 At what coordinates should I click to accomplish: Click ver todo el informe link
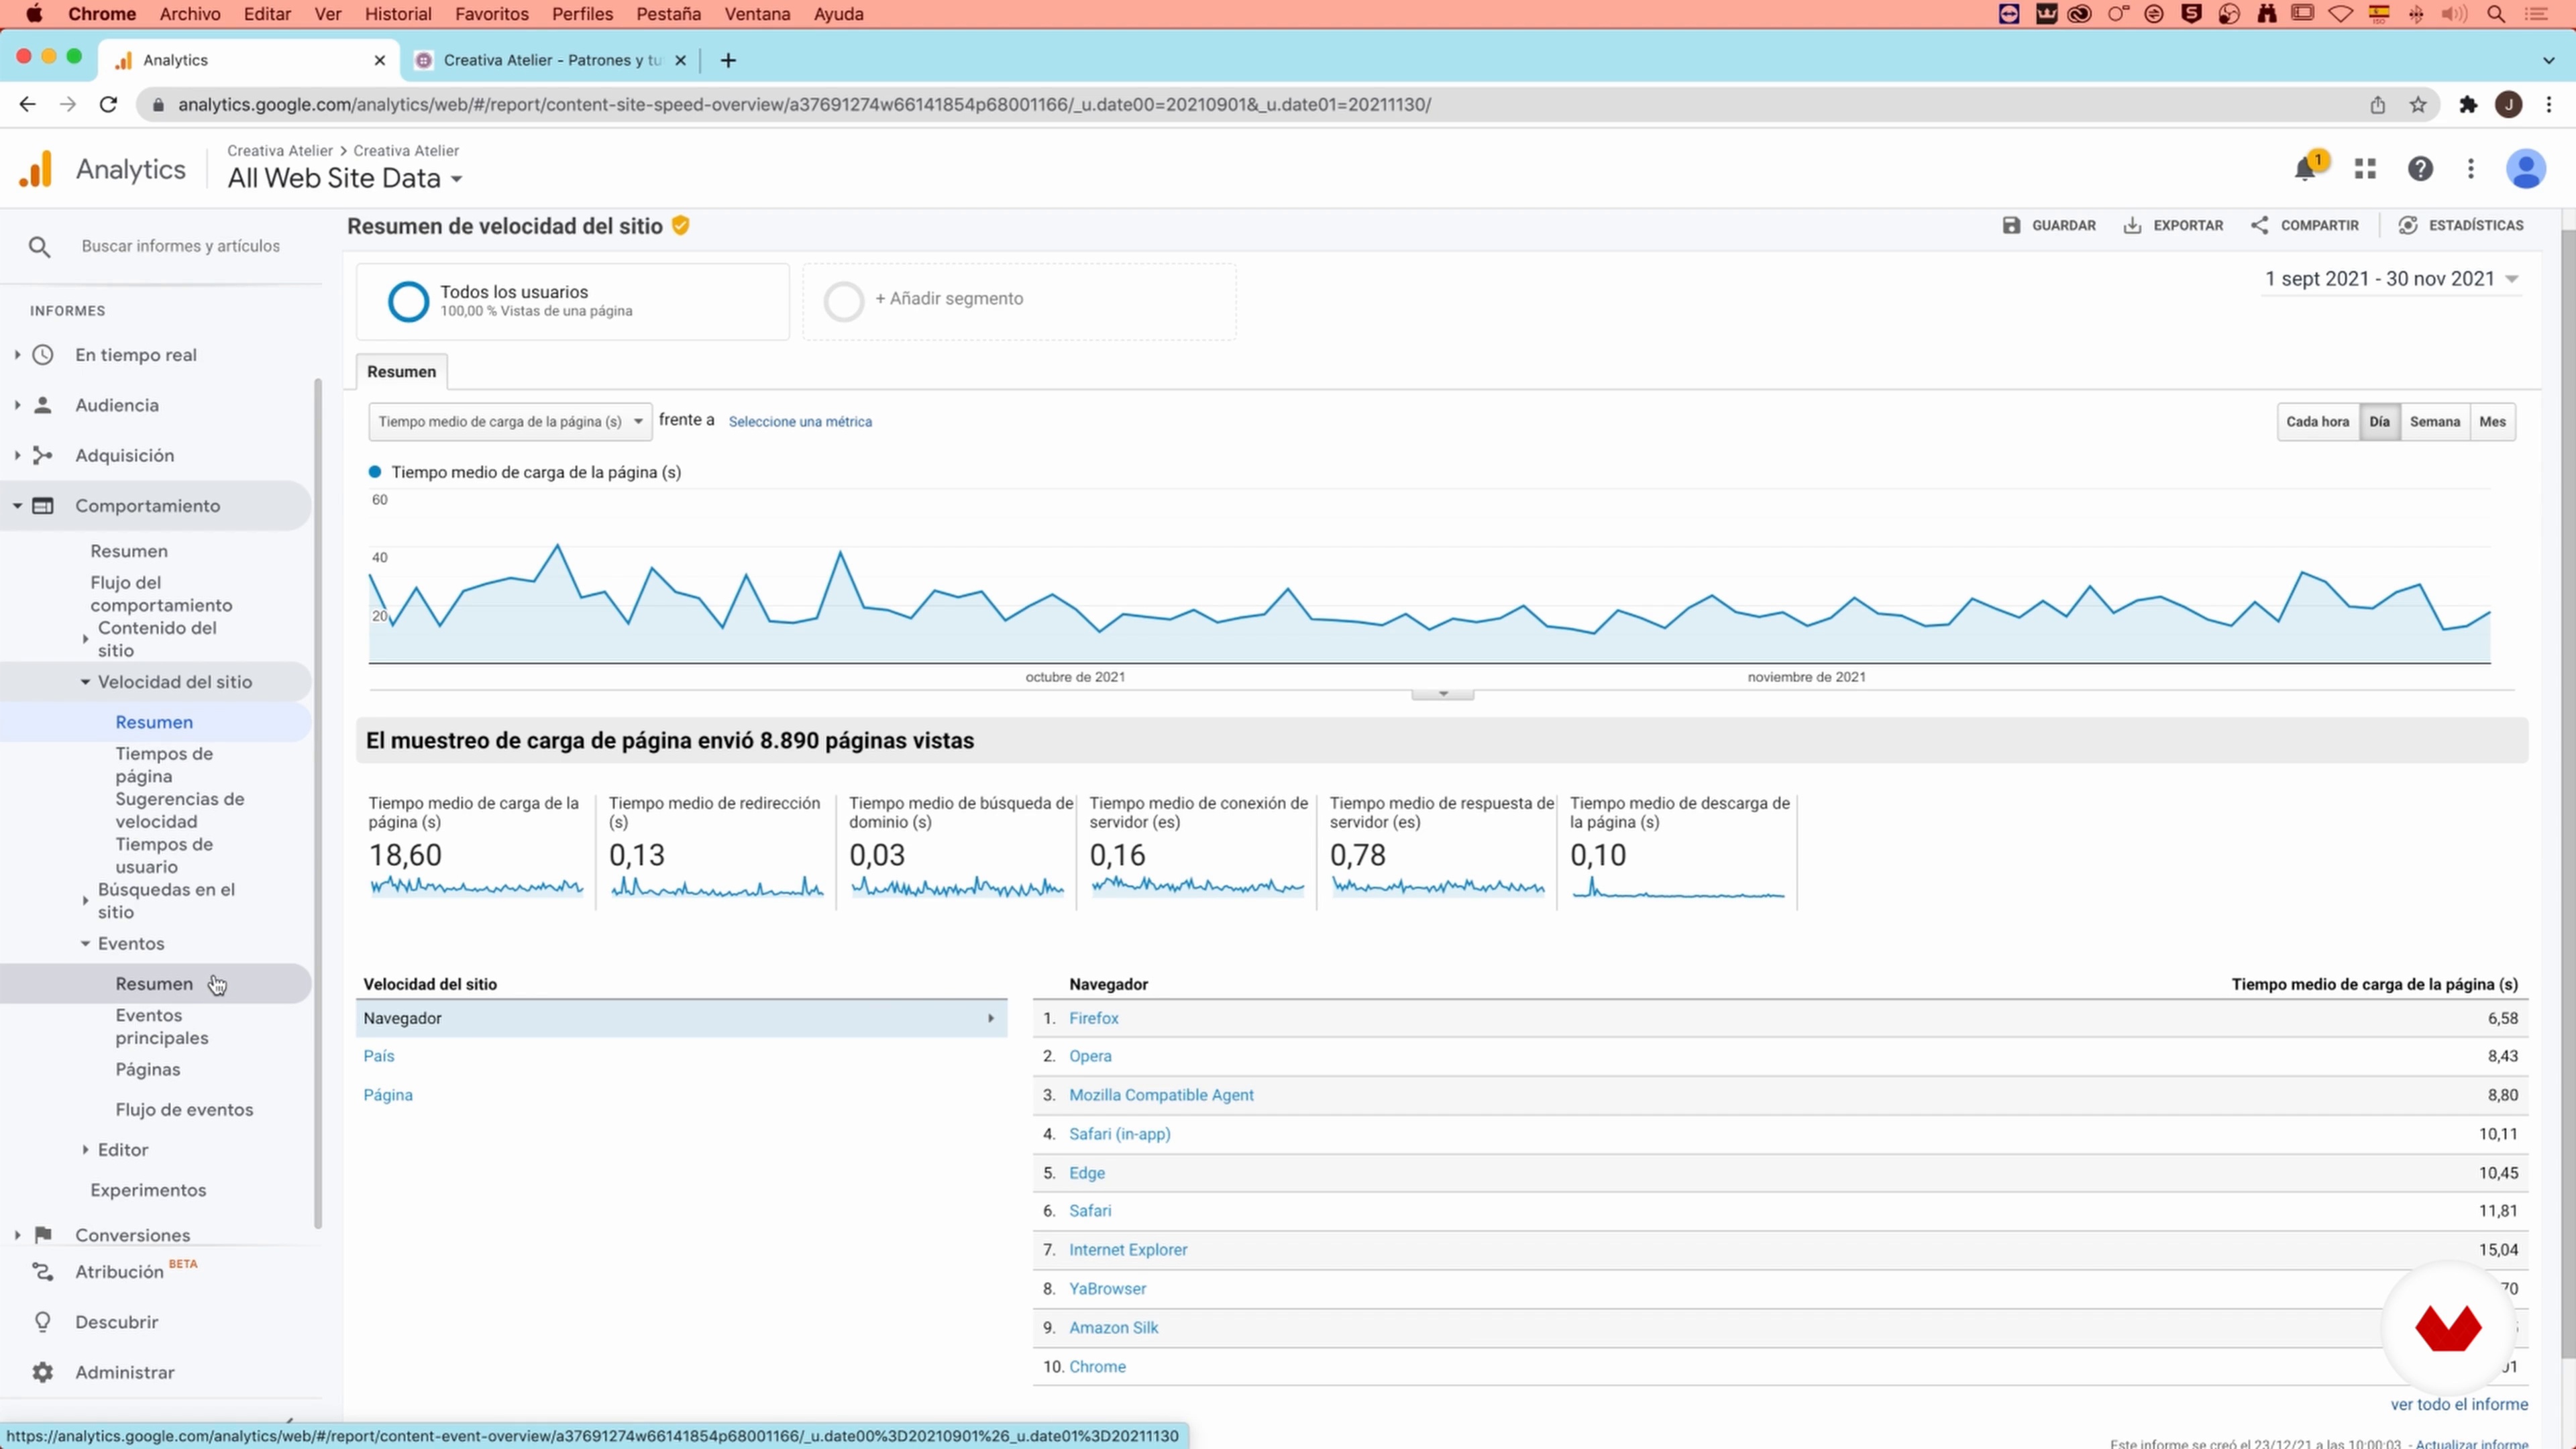pos(2459,1404)
